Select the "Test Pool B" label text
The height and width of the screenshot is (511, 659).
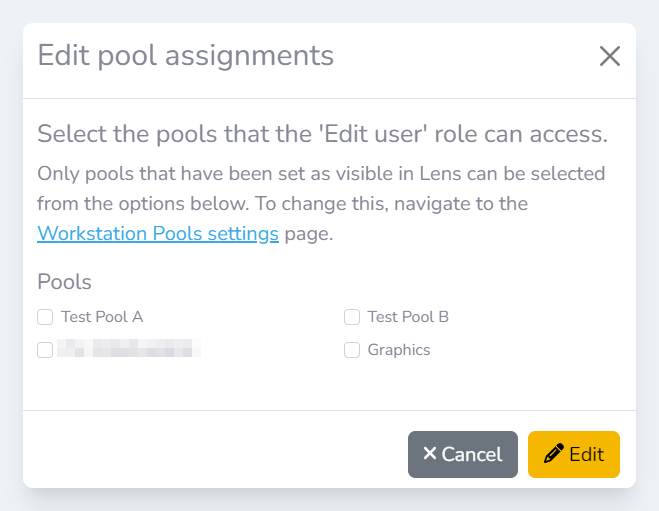click(408, 317)
